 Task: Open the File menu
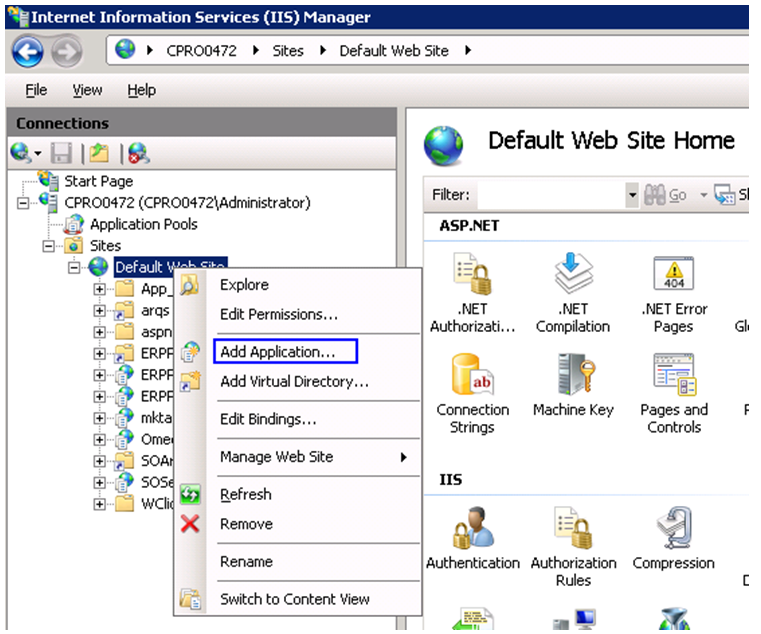(x=36, y=90)
